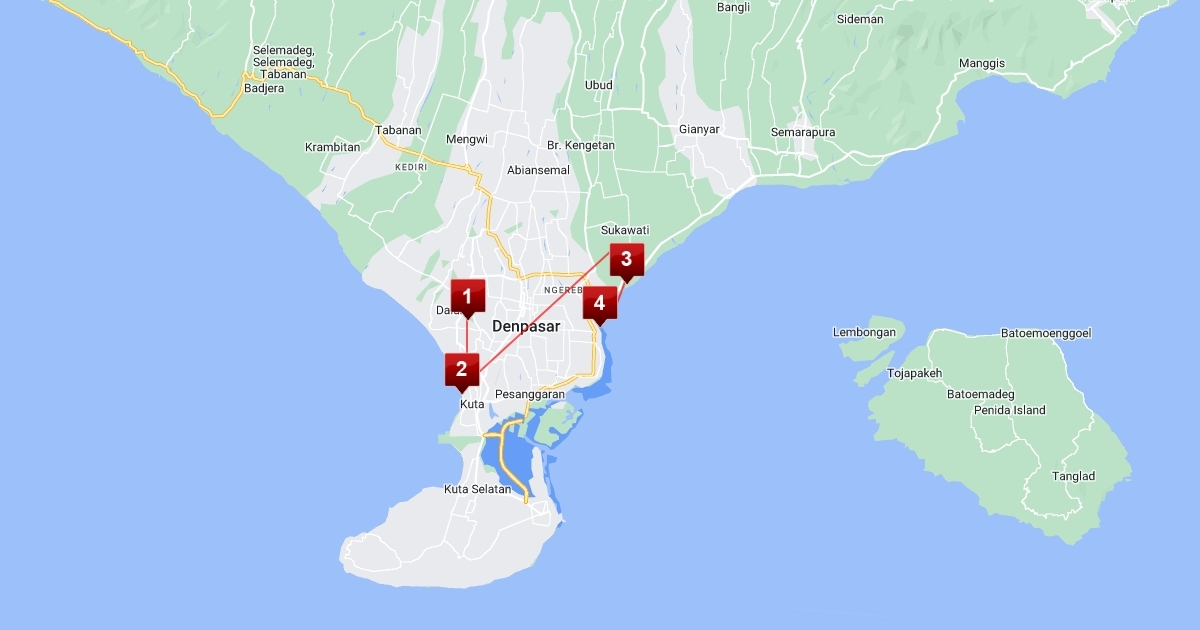Select the Penida Island label

1009,410
